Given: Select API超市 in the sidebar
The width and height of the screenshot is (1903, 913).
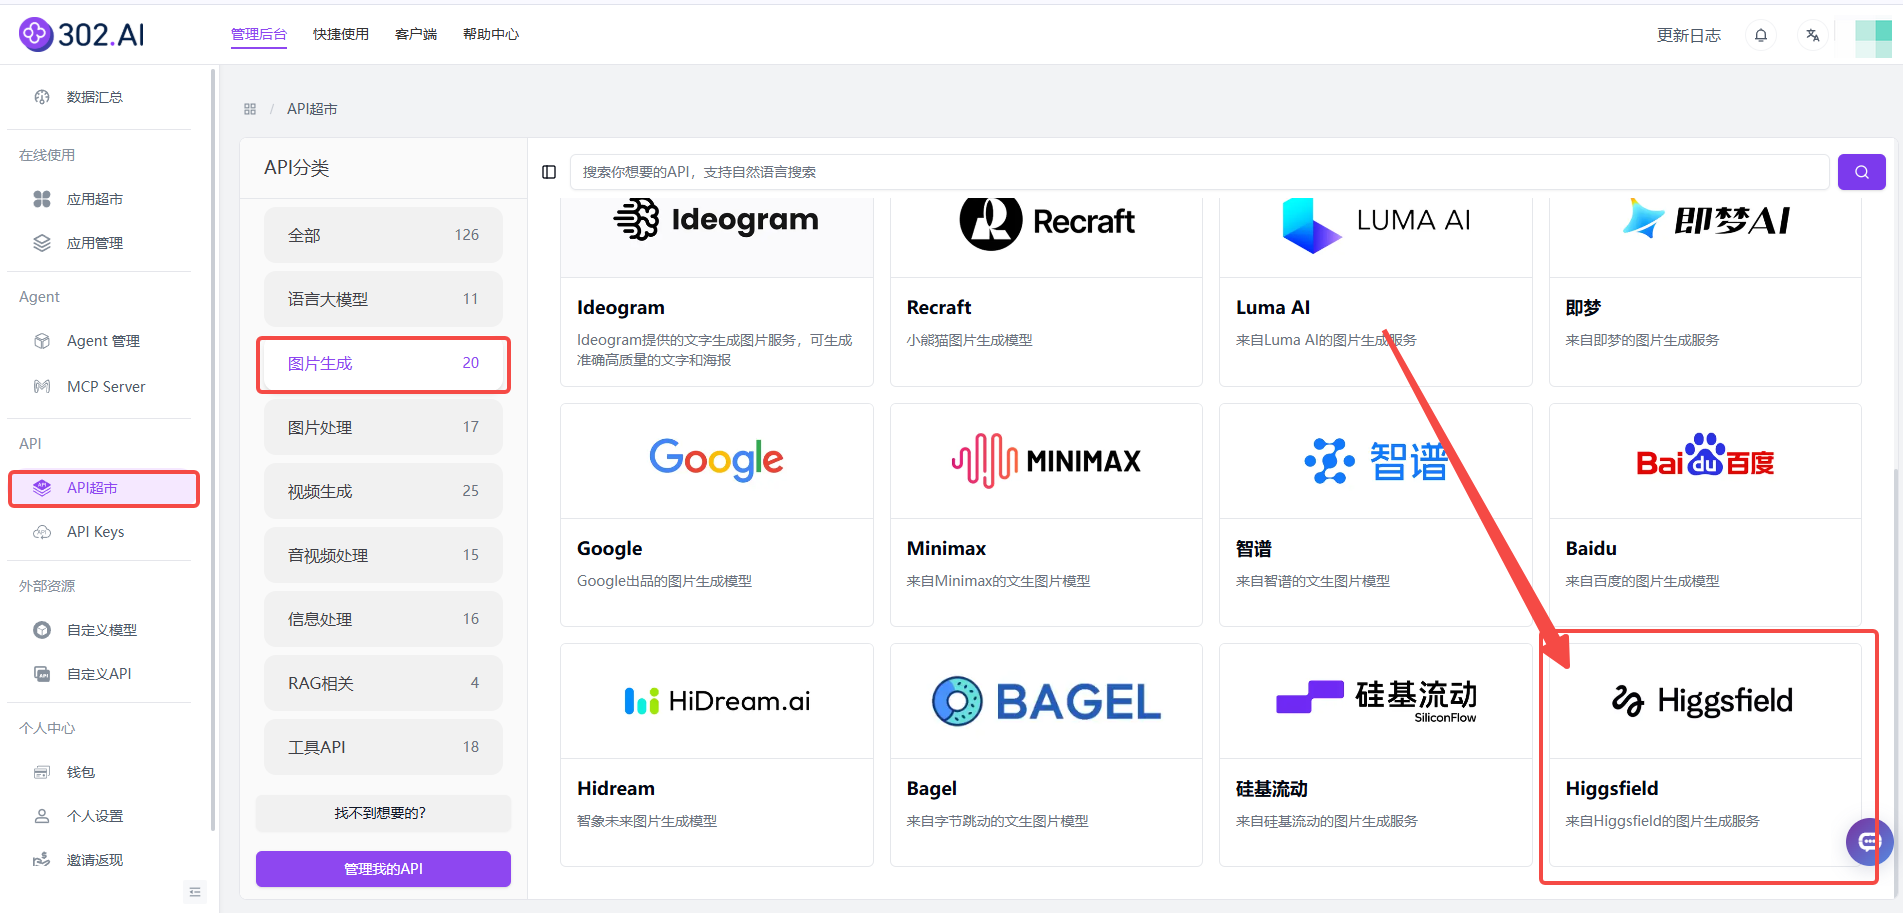Looking at the screenshot, I should 104,488.
